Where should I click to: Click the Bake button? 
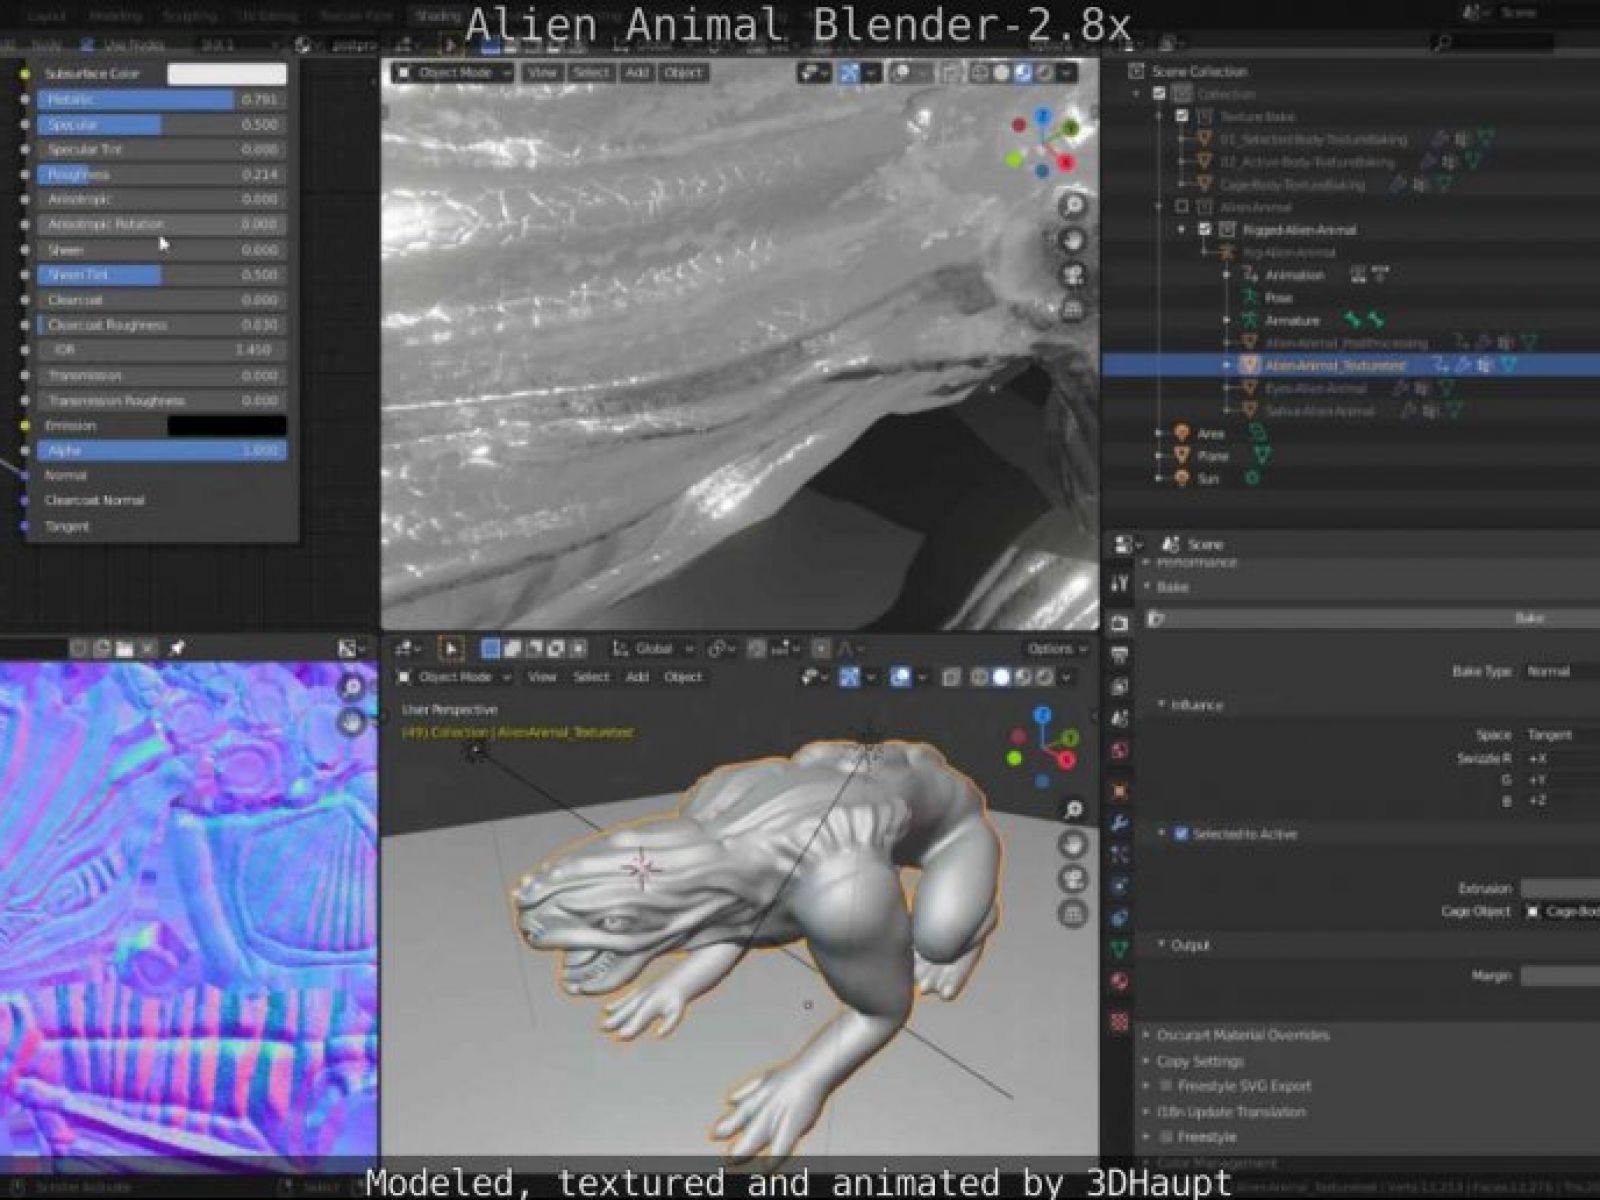pos(1373,619)
